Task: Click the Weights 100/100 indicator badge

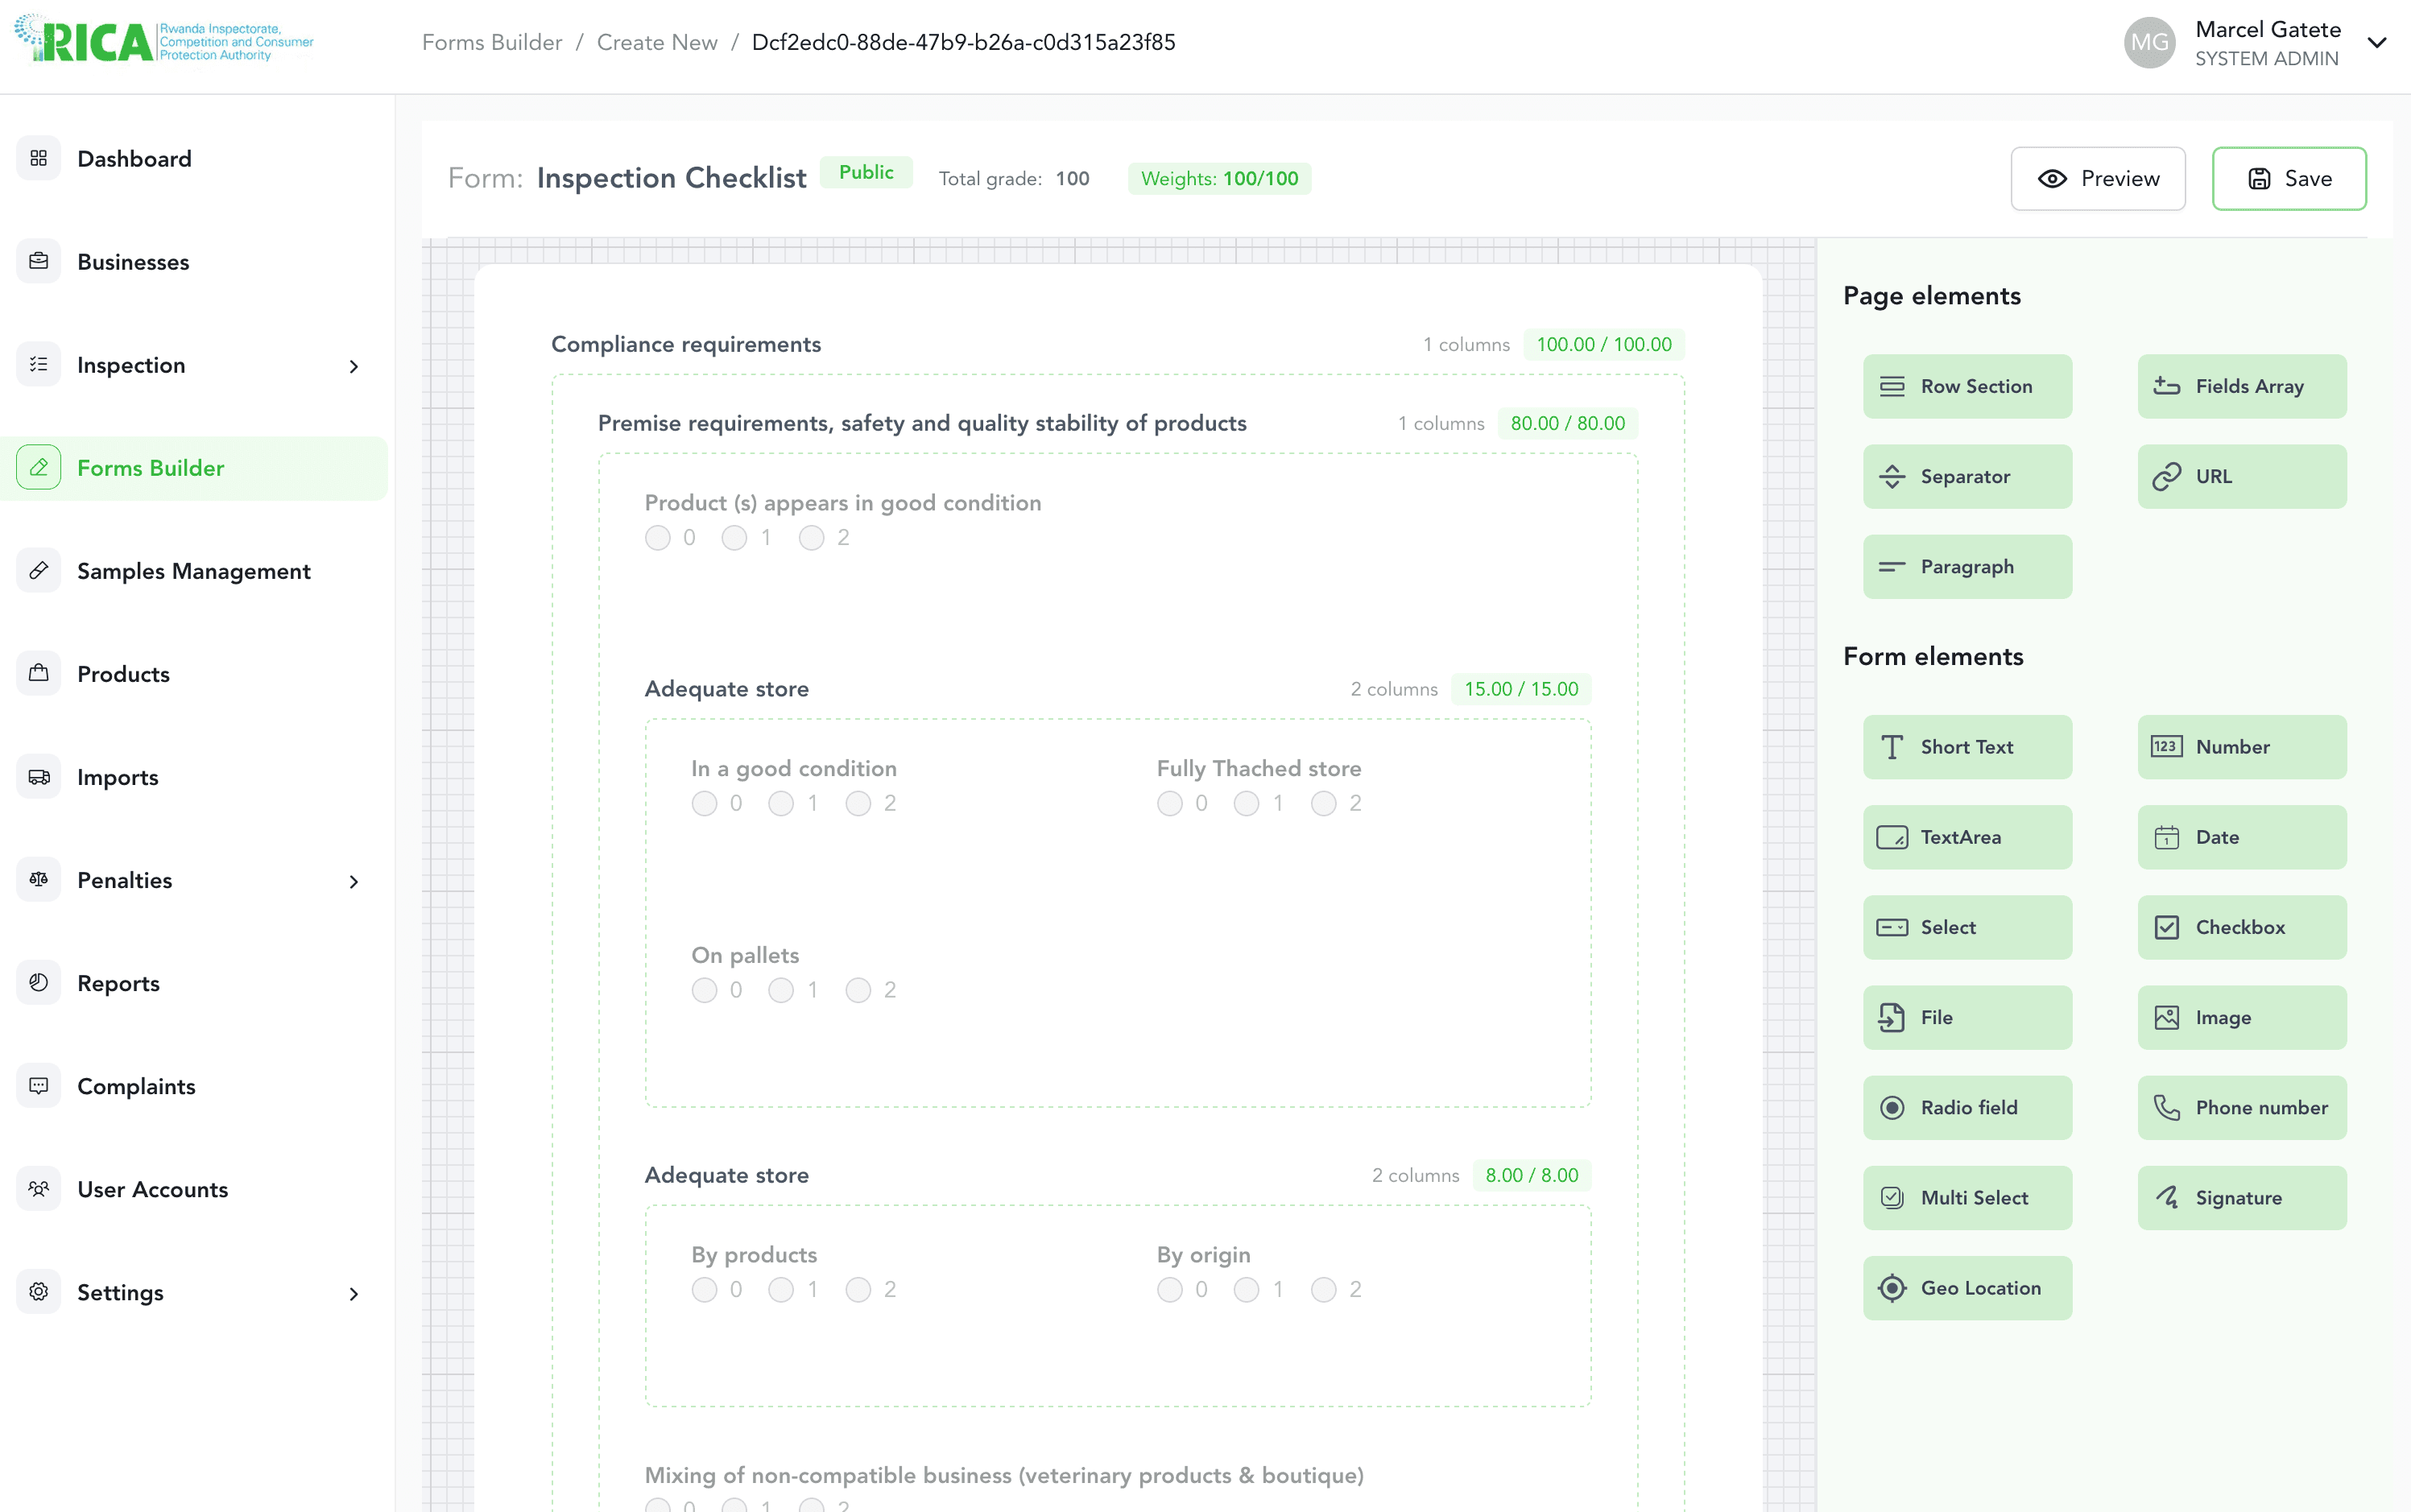Action: [1219, 178]
